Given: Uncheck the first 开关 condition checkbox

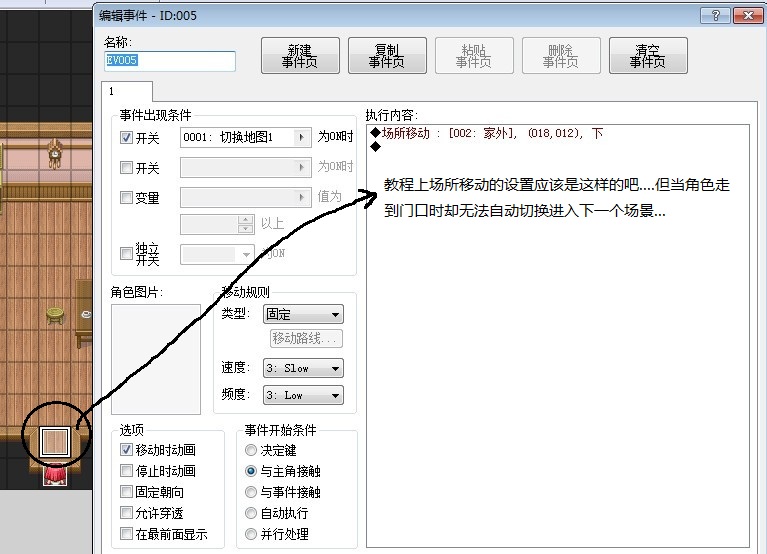Looking at the screenshot, I should pyautogui.click(x=126, y=138).
